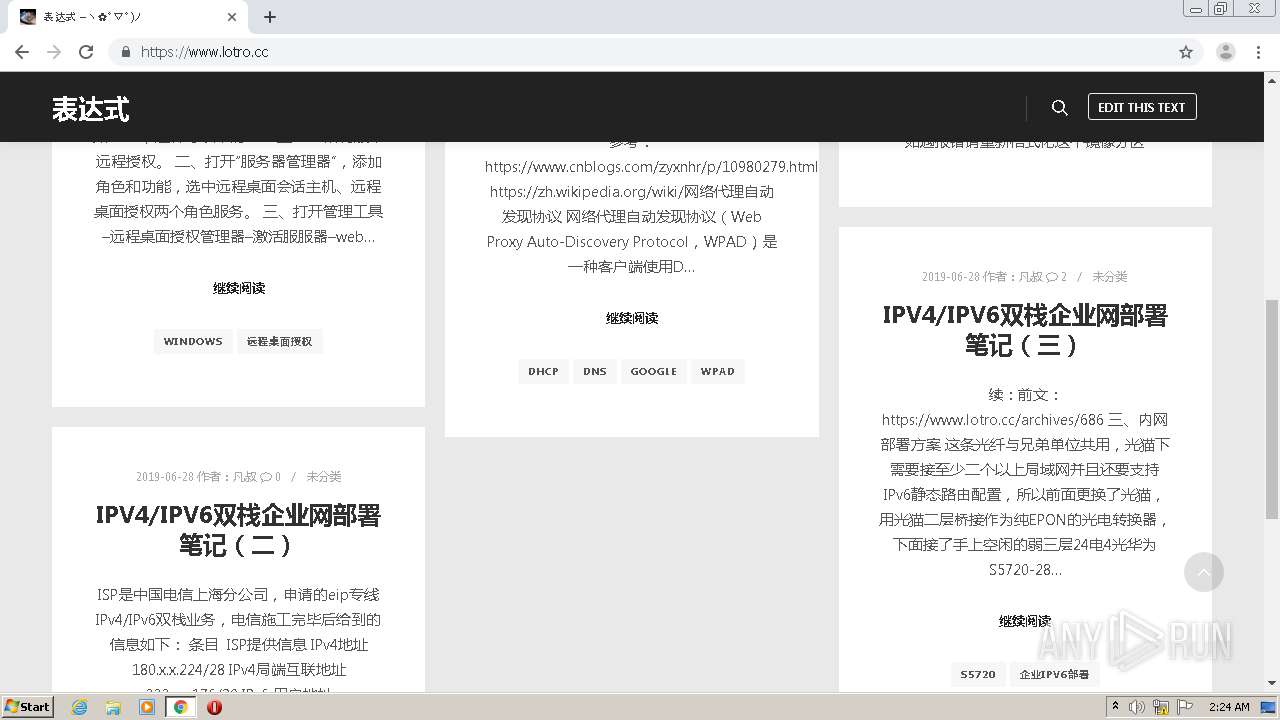Open the file explorer taskbar icon
This screenshot has height=720, width=1280.
113,707
